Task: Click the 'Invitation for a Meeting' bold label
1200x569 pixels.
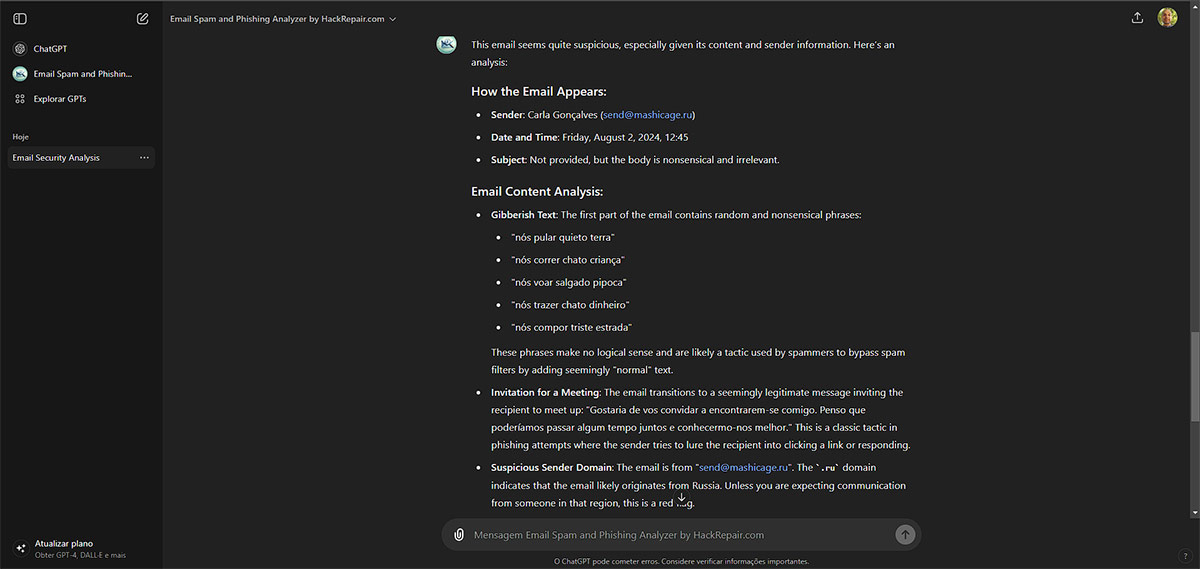Action: 545,392
